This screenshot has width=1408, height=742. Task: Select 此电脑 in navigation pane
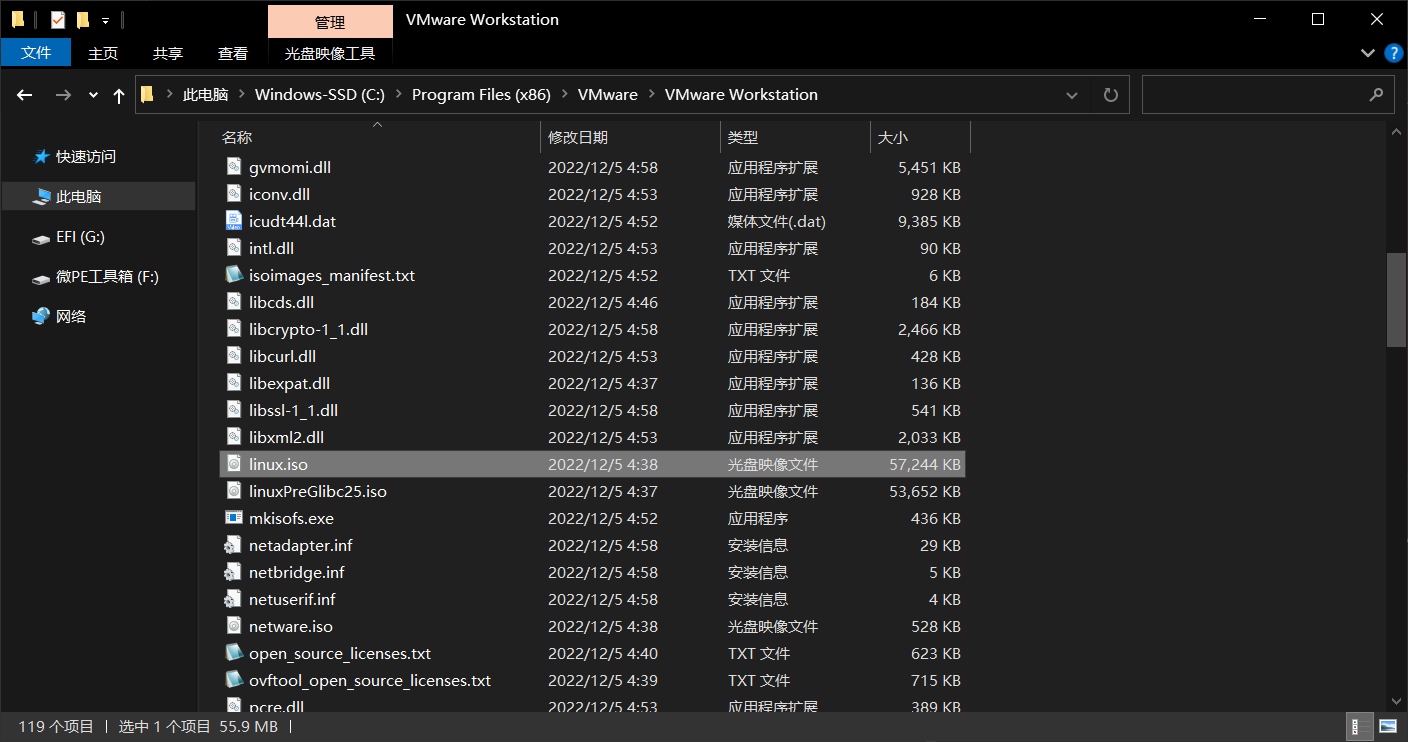click(98, 196)
